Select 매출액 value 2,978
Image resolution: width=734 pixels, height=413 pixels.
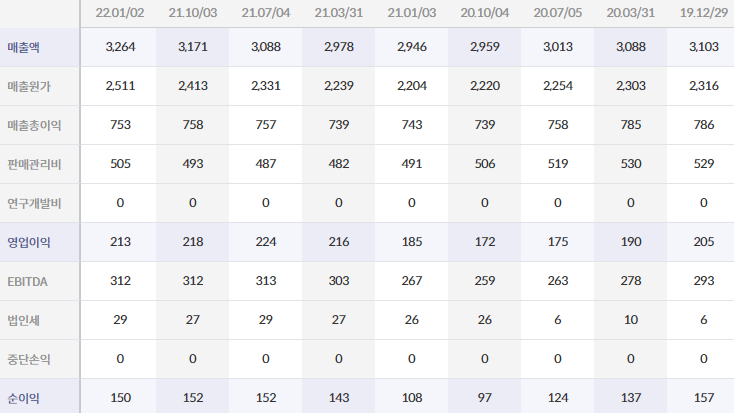pyautogui.click(x=339, y=47)
